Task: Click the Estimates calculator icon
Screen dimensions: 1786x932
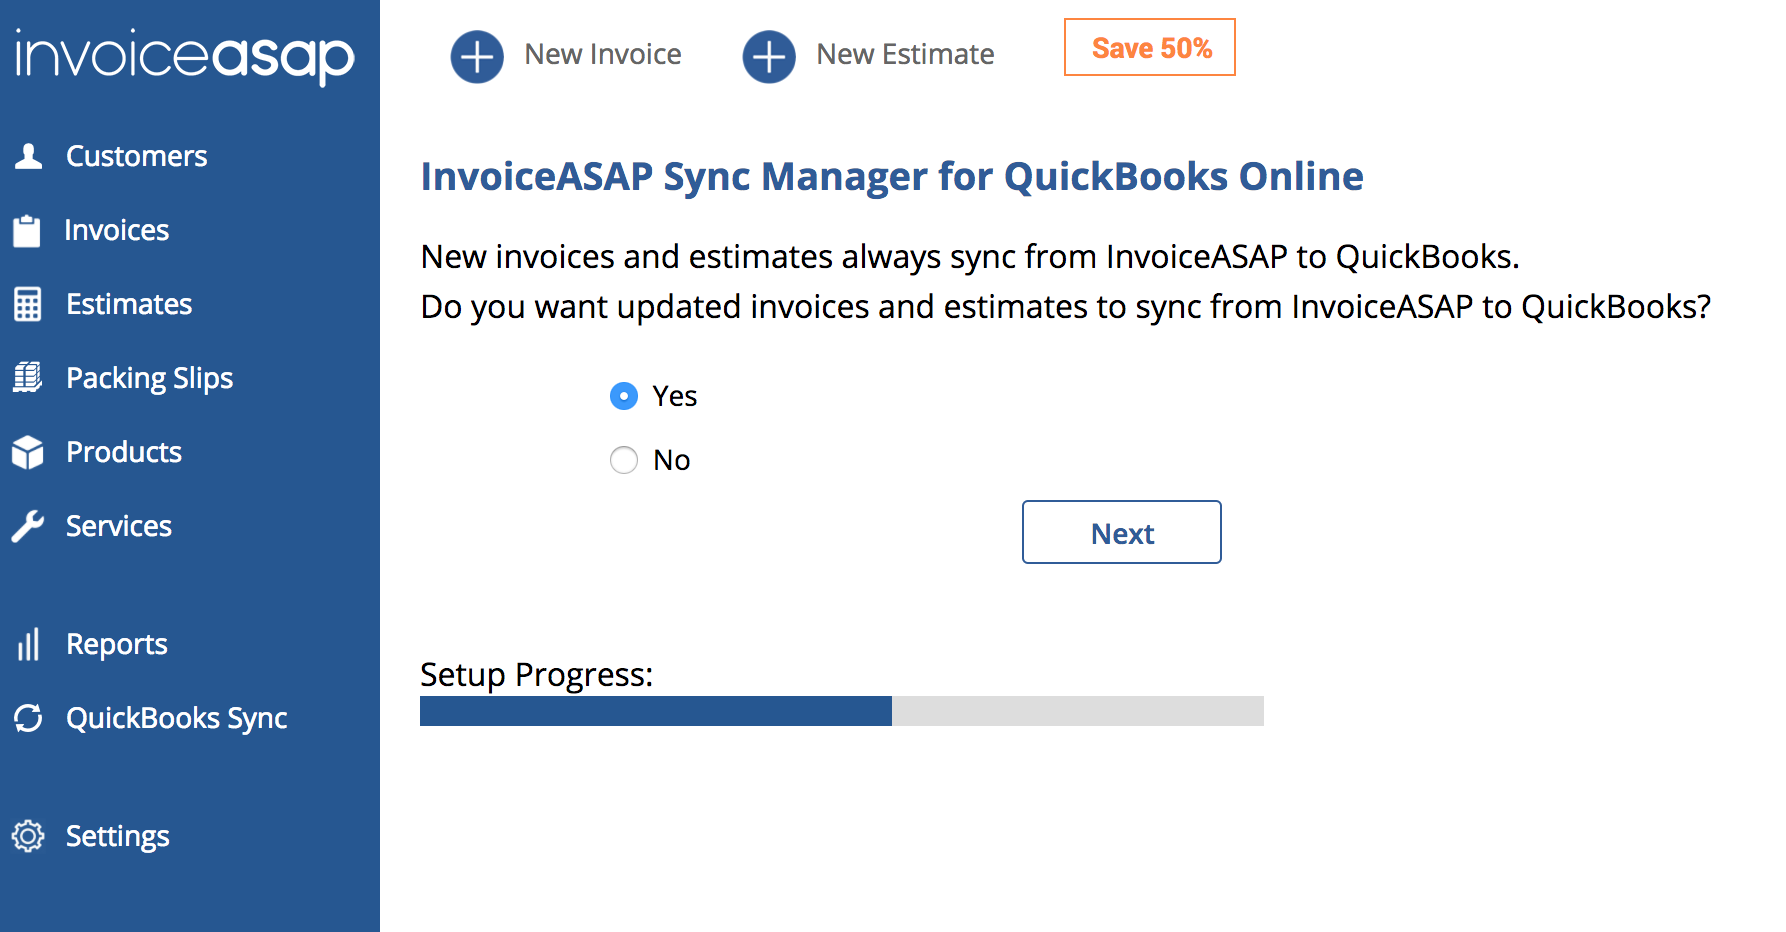Action: pos(28,304)
